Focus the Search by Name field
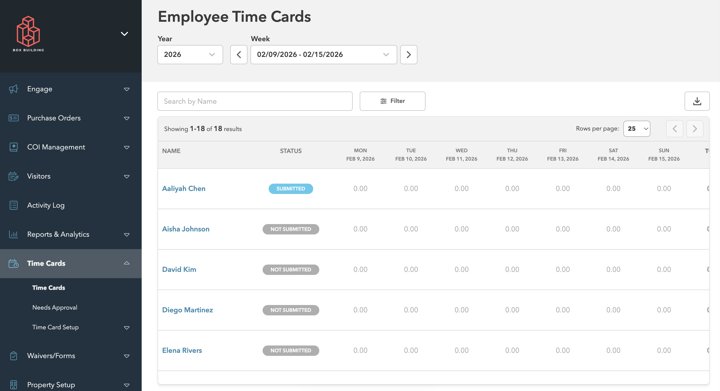Viewport: 720px width, 391px height. click(255, 101)
